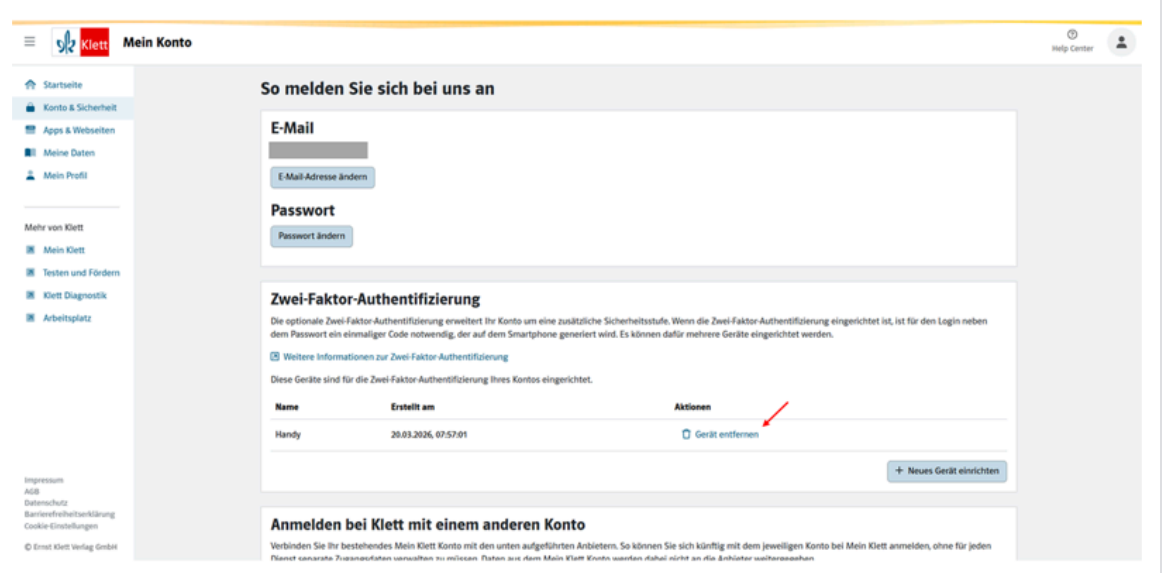Screen dimensions: 1162x573
Task: Click the Passwort heading
Action: pos(303,210)
